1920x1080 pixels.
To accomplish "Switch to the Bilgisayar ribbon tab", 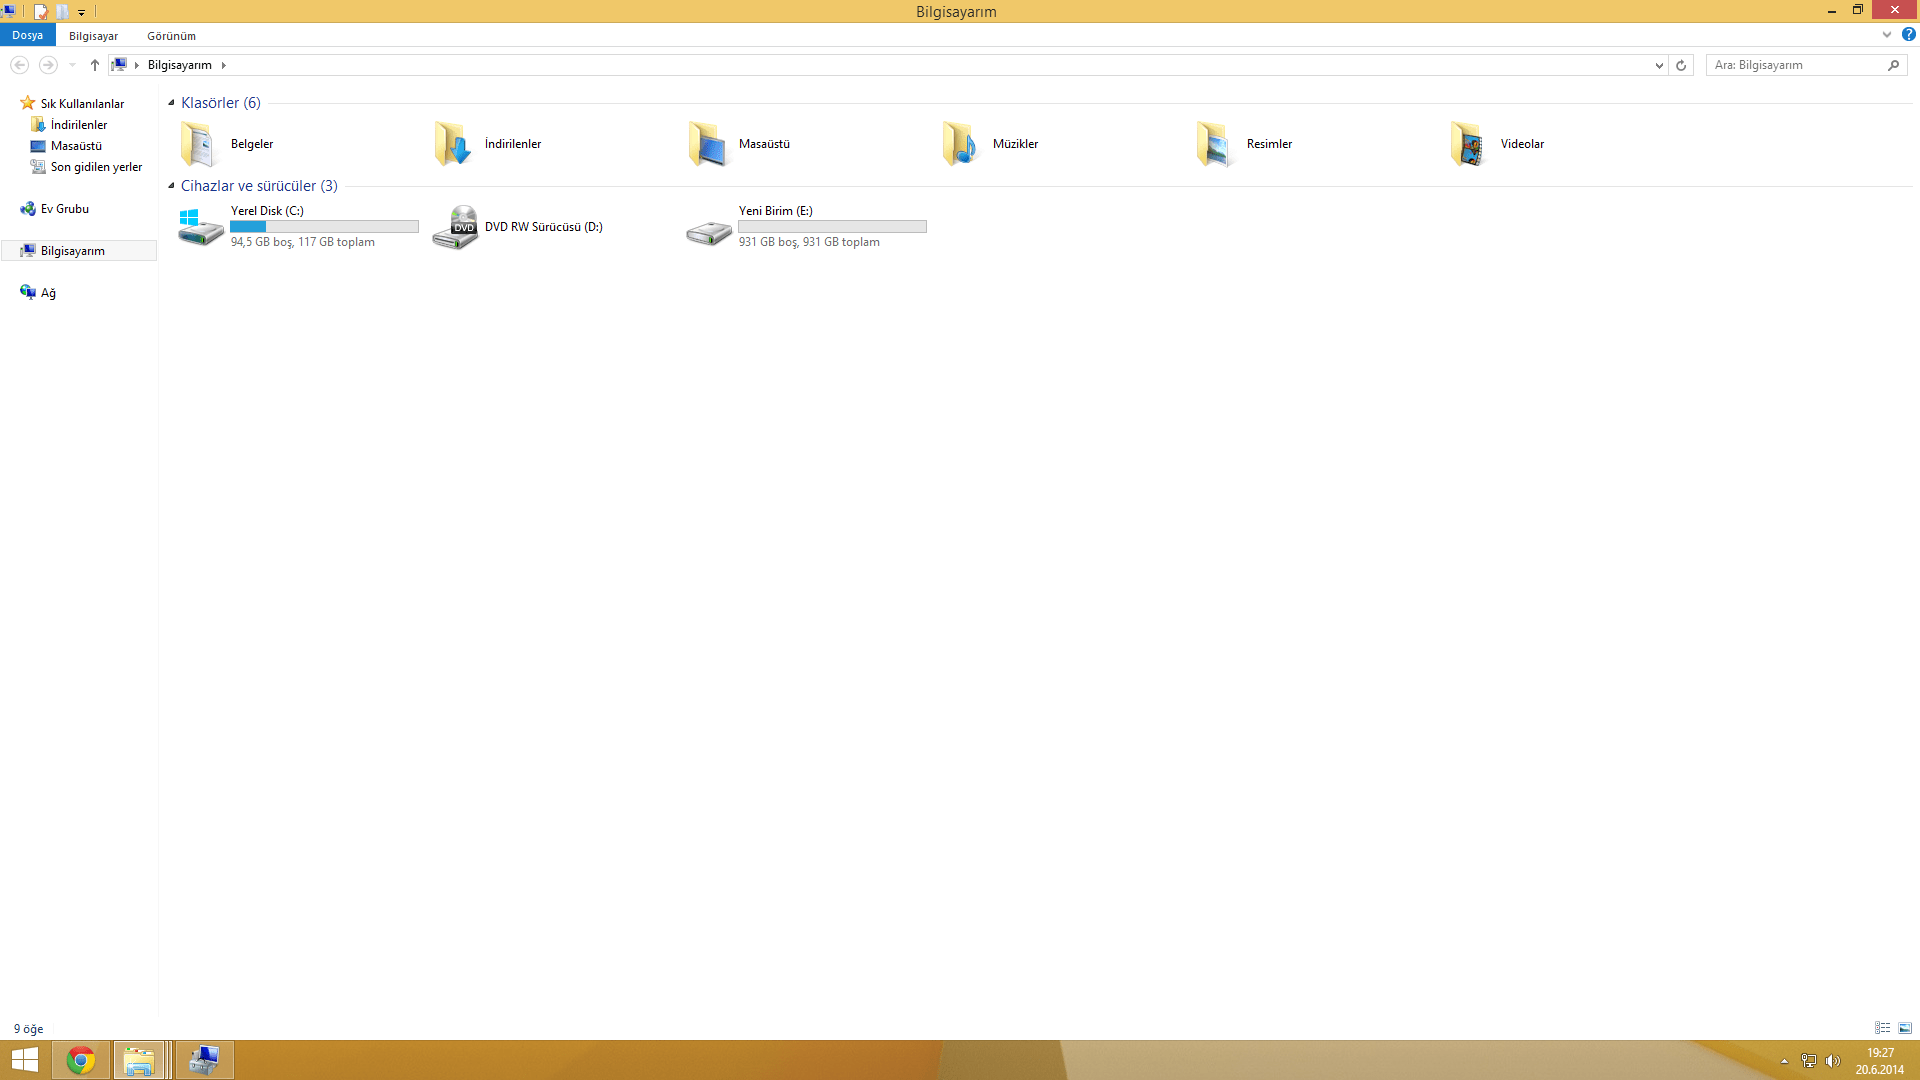I will pyautogui.click(x=93, y=35).
